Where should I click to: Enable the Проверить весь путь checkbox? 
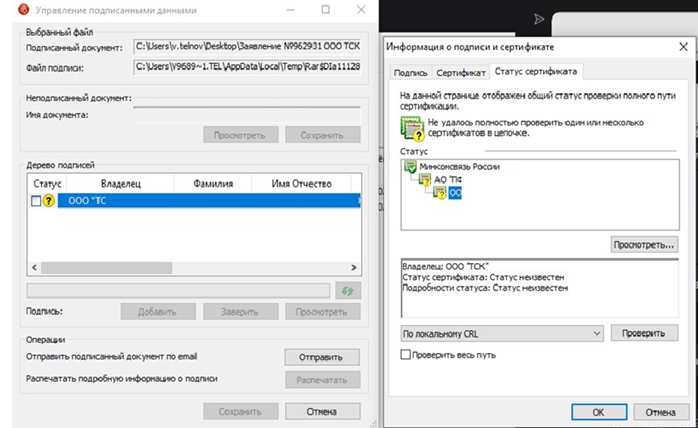tap(405, 354)
